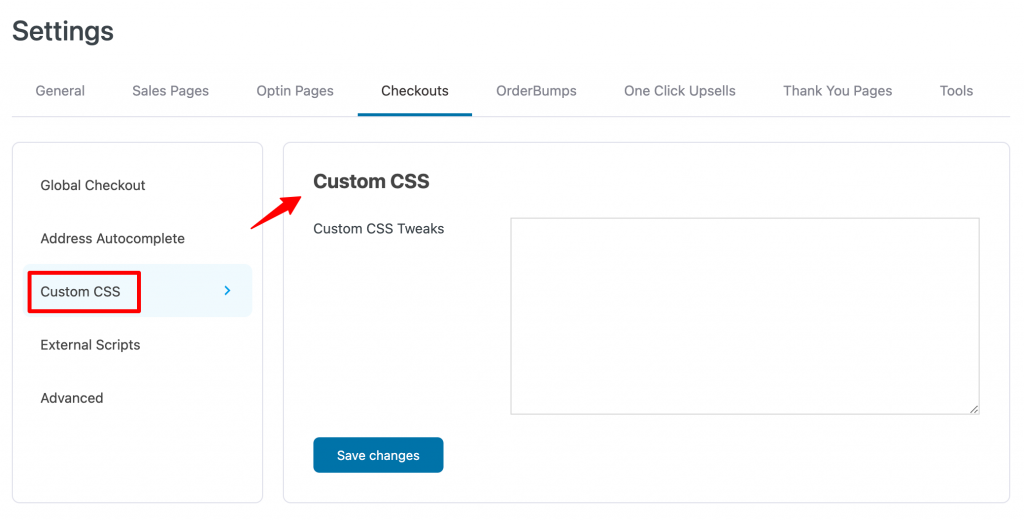Switch to Thank You Pages tab
The height and width of the screenshot is (520, 1024).
(838, 91)
